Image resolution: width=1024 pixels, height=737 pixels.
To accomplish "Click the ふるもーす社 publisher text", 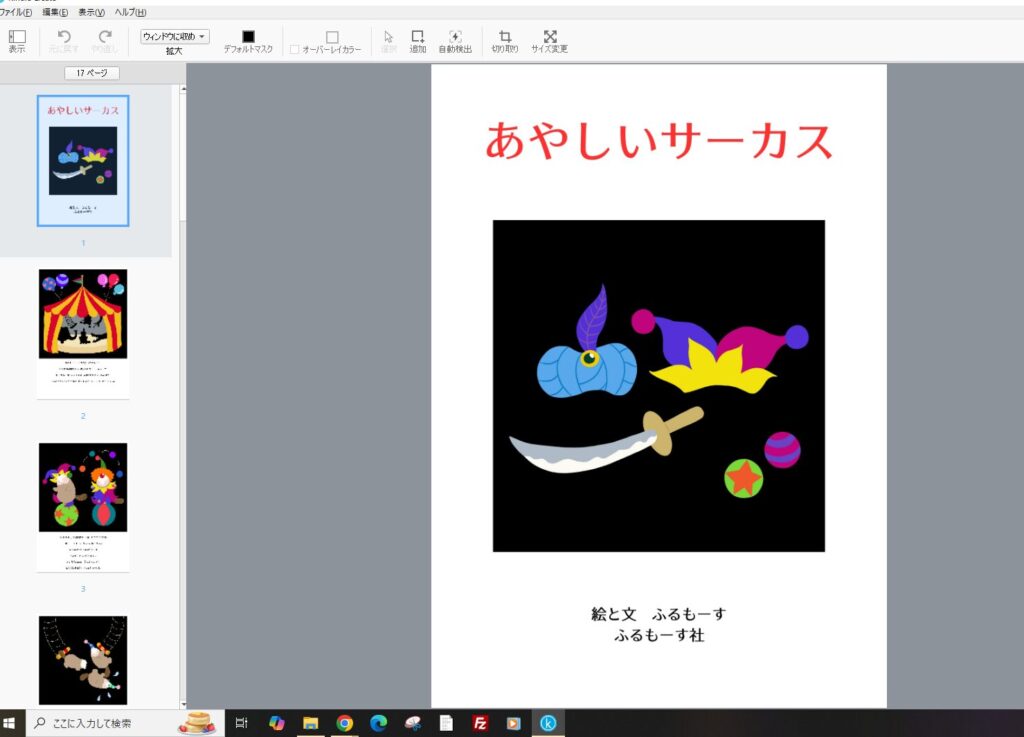I will pyautogui.click(x=659, y=635).
